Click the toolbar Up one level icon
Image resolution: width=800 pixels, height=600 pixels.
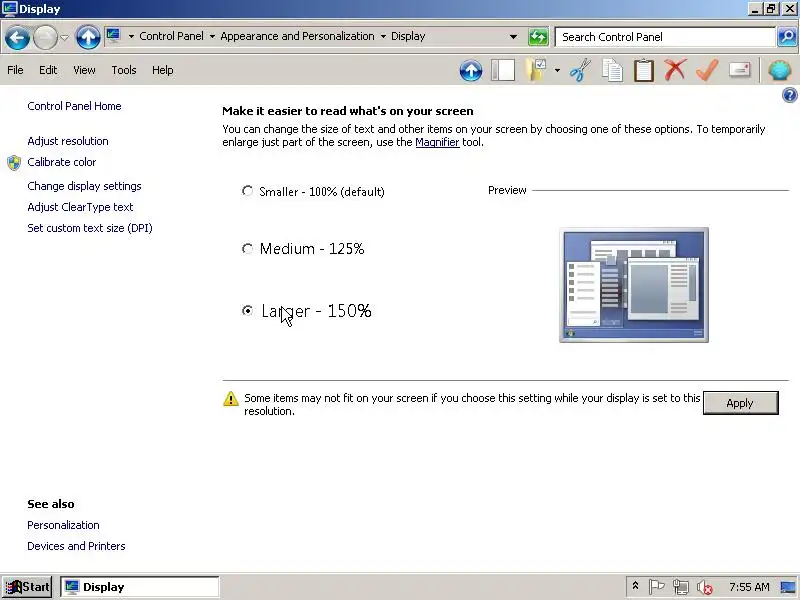[x=471, y=70]
